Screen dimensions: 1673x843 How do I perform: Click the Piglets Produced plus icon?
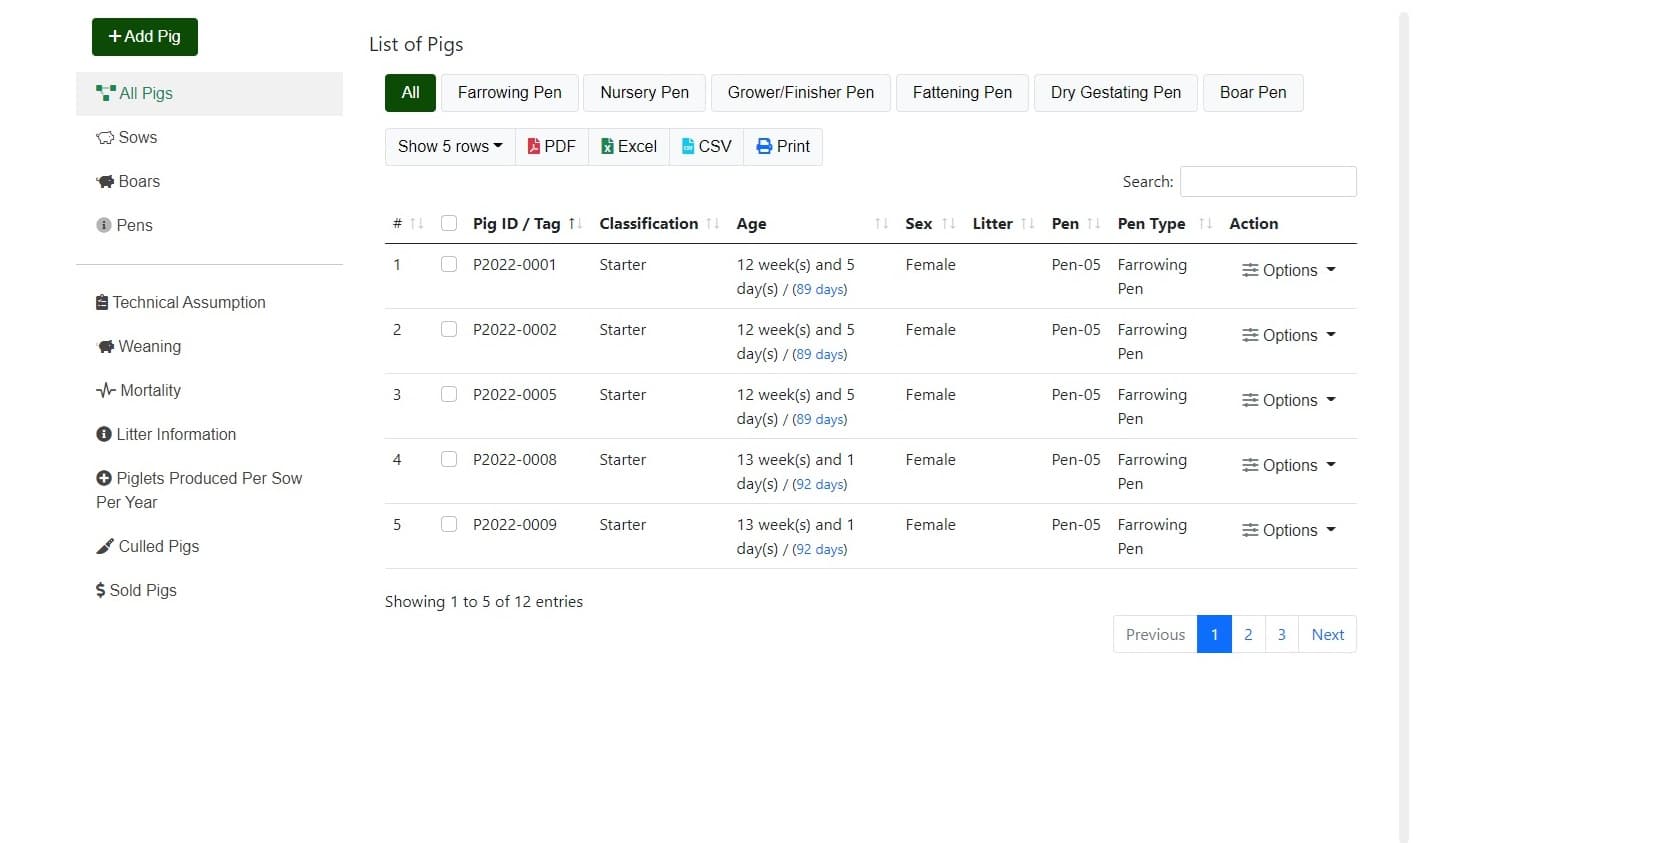coord(104,478)
